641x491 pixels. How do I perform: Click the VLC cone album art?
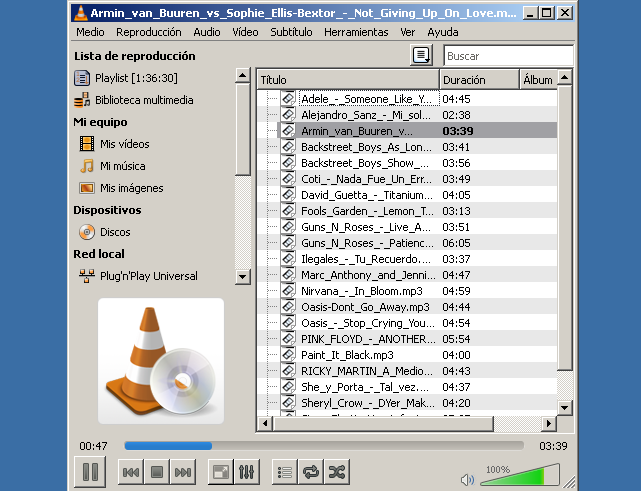[161, 361]
